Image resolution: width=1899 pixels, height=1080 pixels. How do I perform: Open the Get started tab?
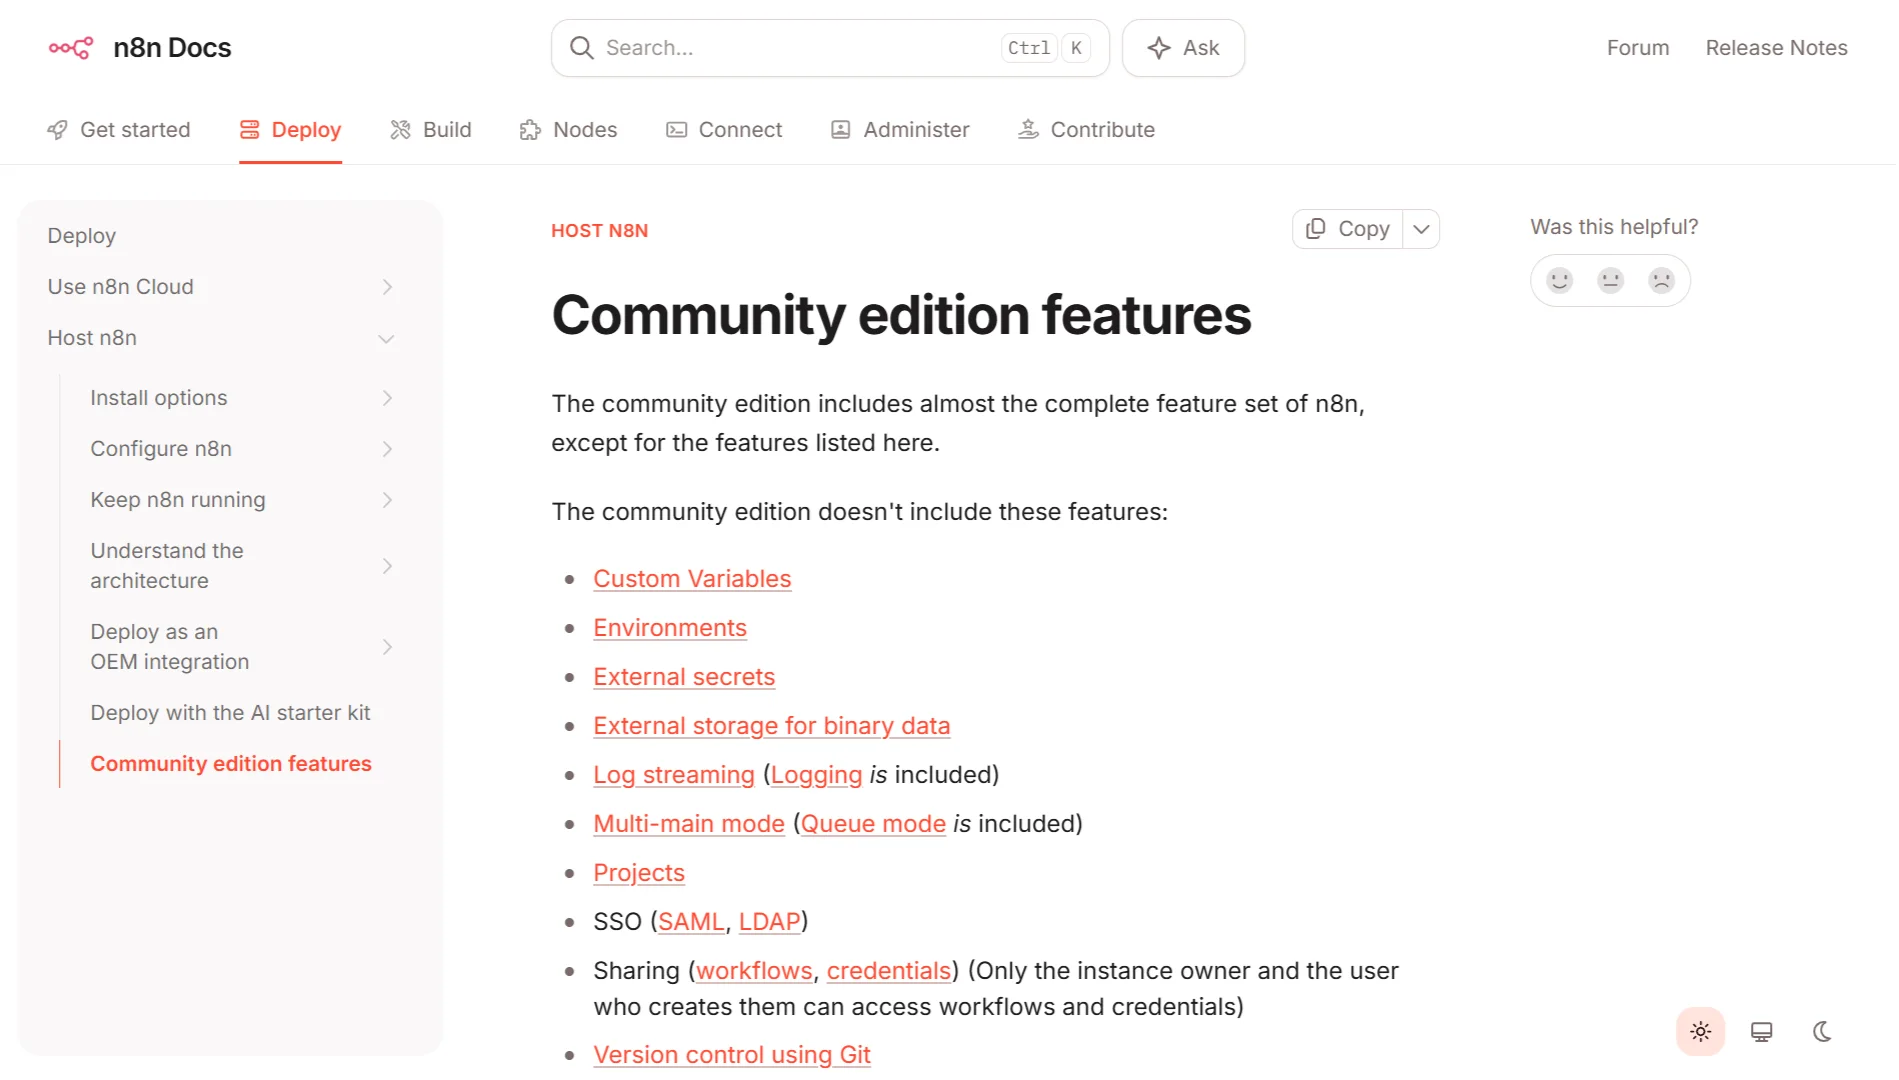119,130
